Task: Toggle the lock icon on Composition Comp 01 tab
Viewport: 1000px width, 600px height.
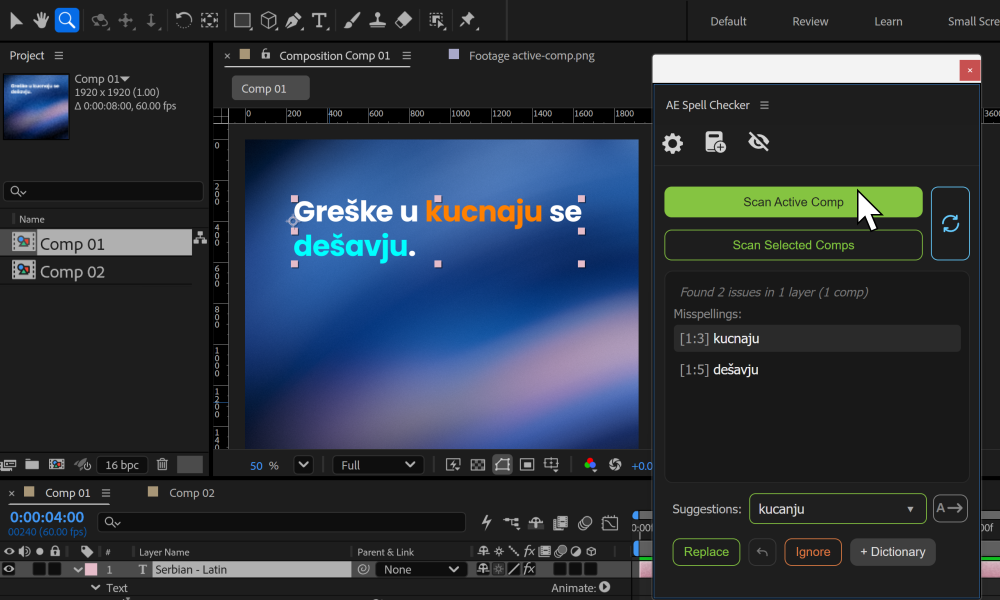Action: 265,55
